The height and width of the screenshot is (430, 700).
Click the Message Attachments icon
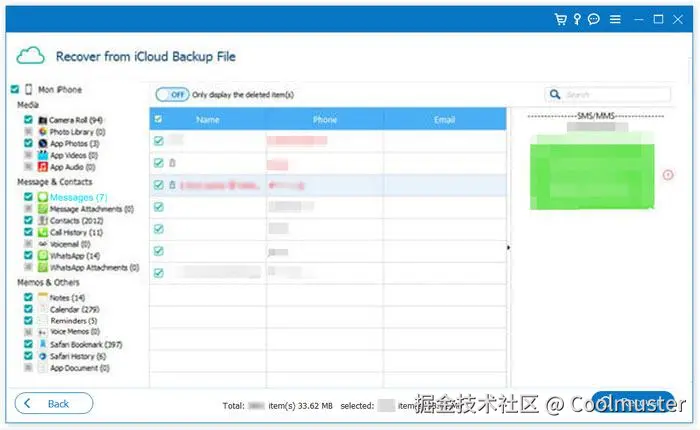tap(42, 209)
